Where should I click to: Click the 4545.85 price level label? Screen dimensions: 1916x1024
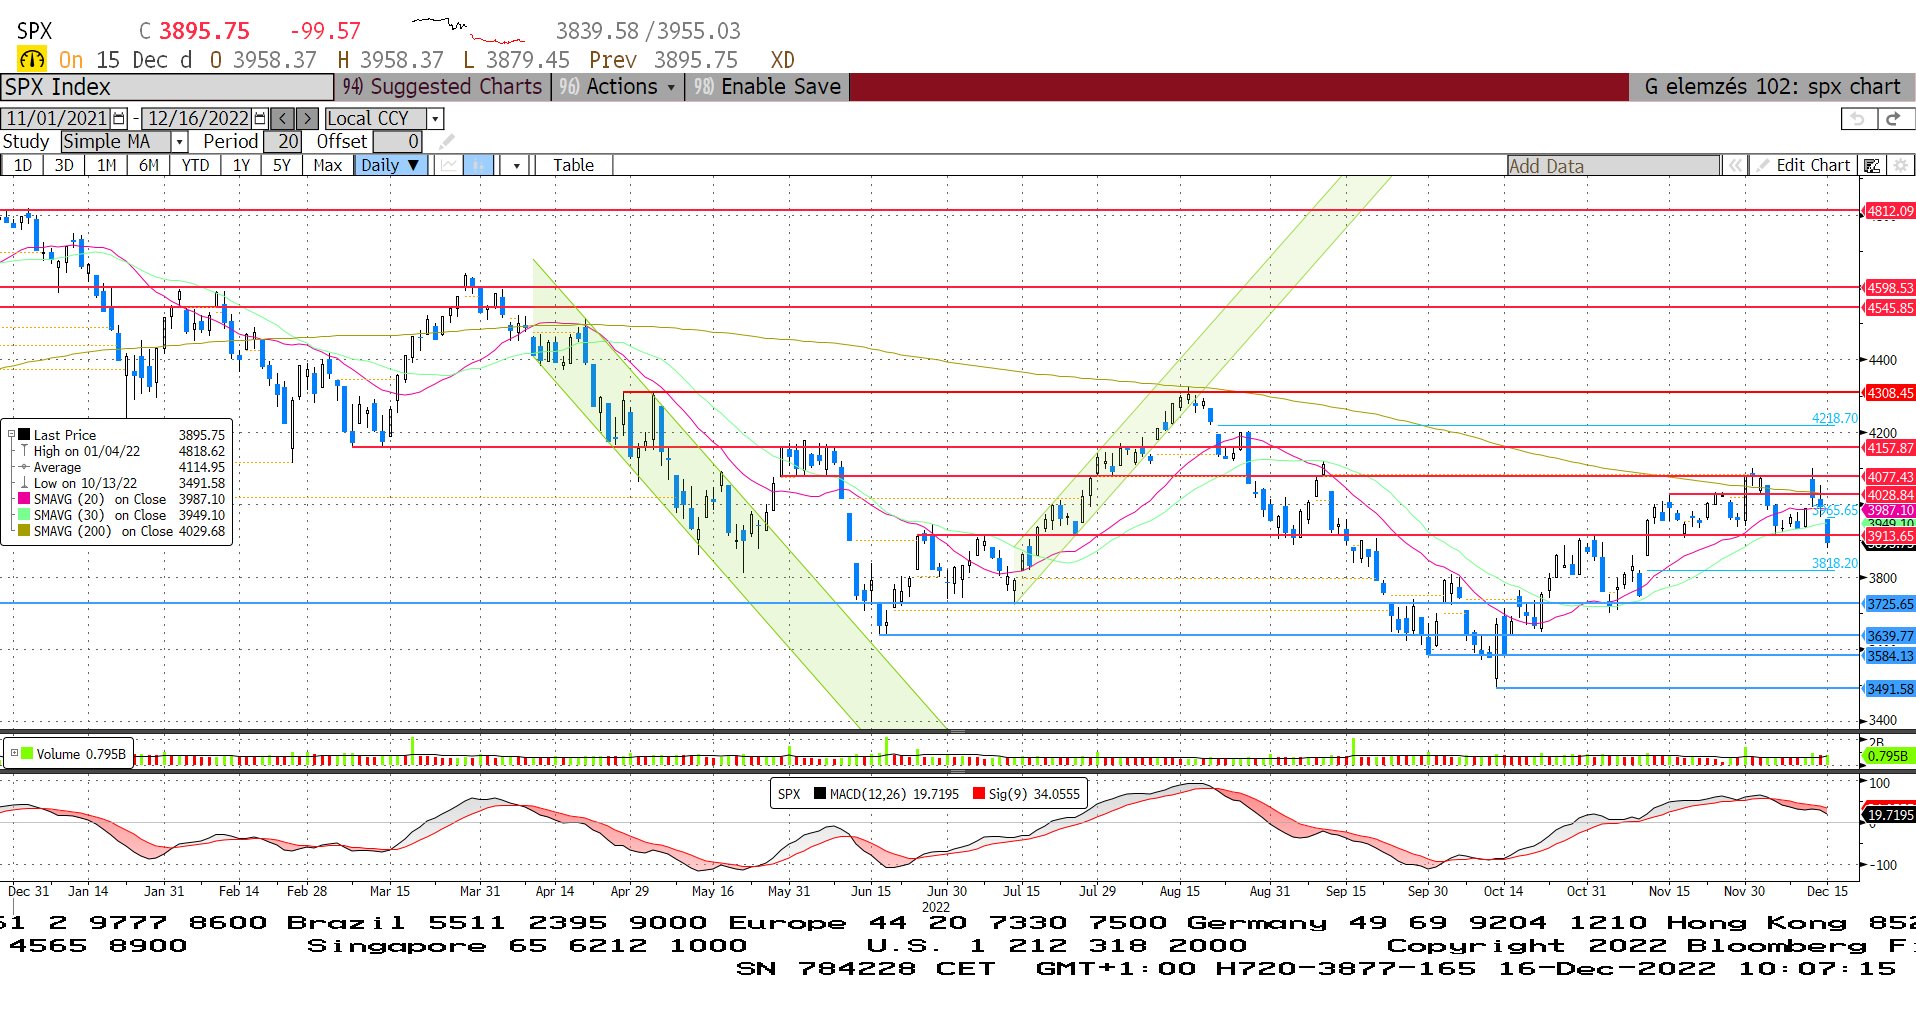click(1890, 308)
